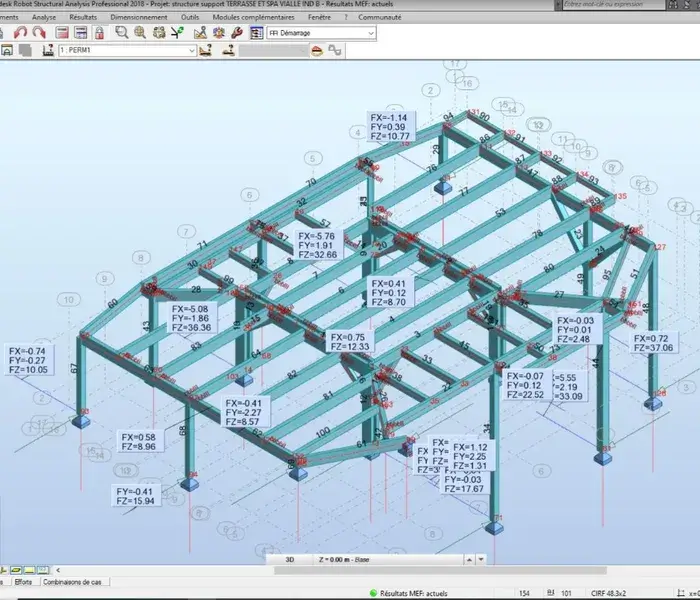The image size is (700, 600).
Task: Open the FR Démarrage layout dropdown
Action: coord(371,32)
